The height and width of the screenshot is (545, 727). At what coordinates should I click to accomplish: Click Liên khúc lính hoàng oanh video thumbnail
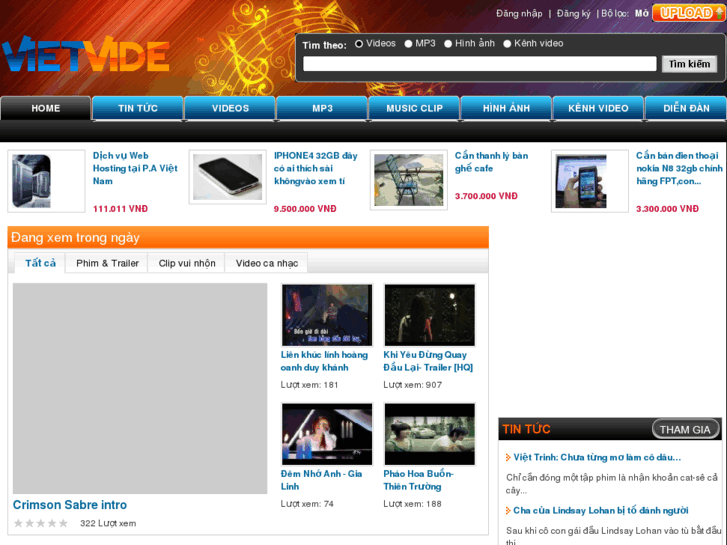click(327, 315)
